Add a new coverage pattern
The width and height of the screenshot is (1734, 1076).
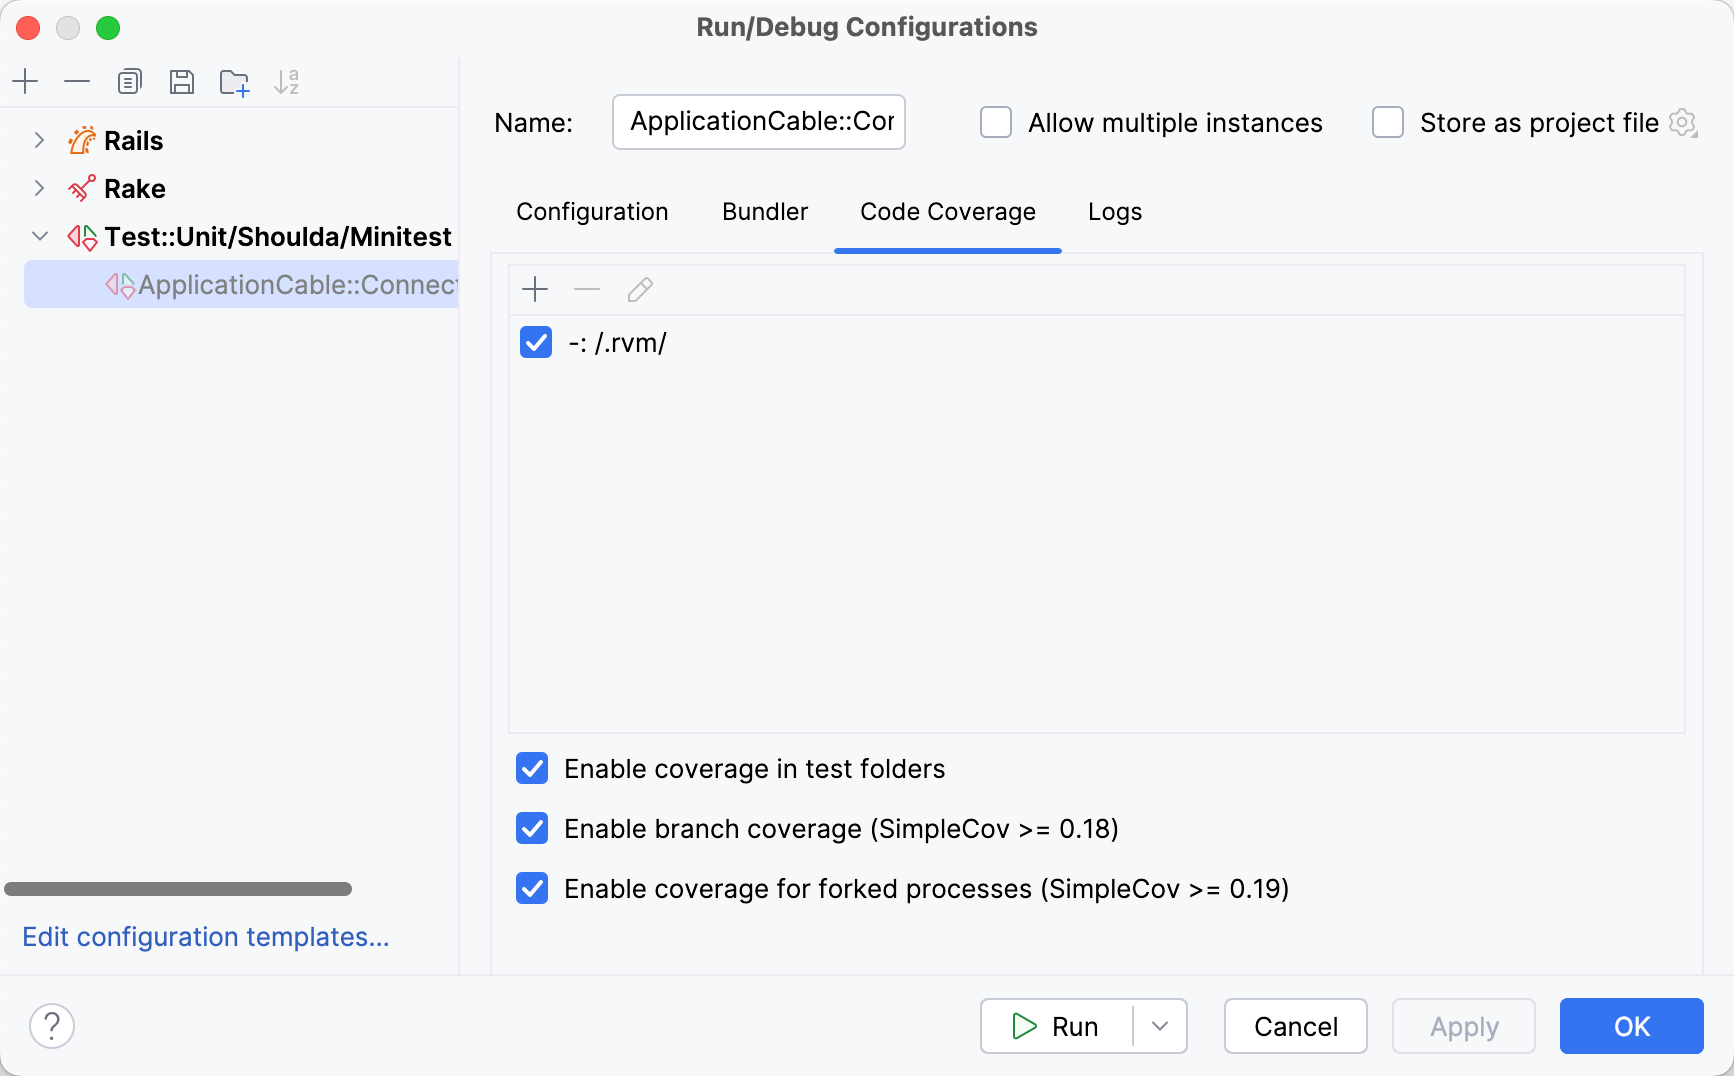(535, 289)
